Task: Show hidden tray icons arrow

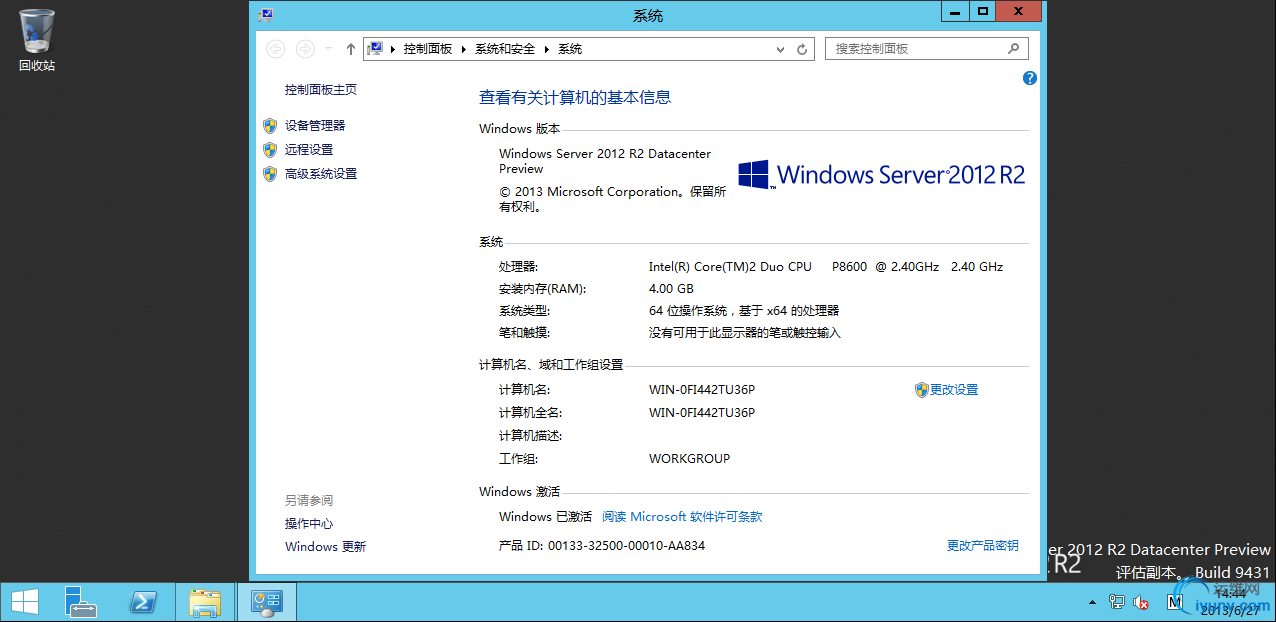Action: (1093, 602)
